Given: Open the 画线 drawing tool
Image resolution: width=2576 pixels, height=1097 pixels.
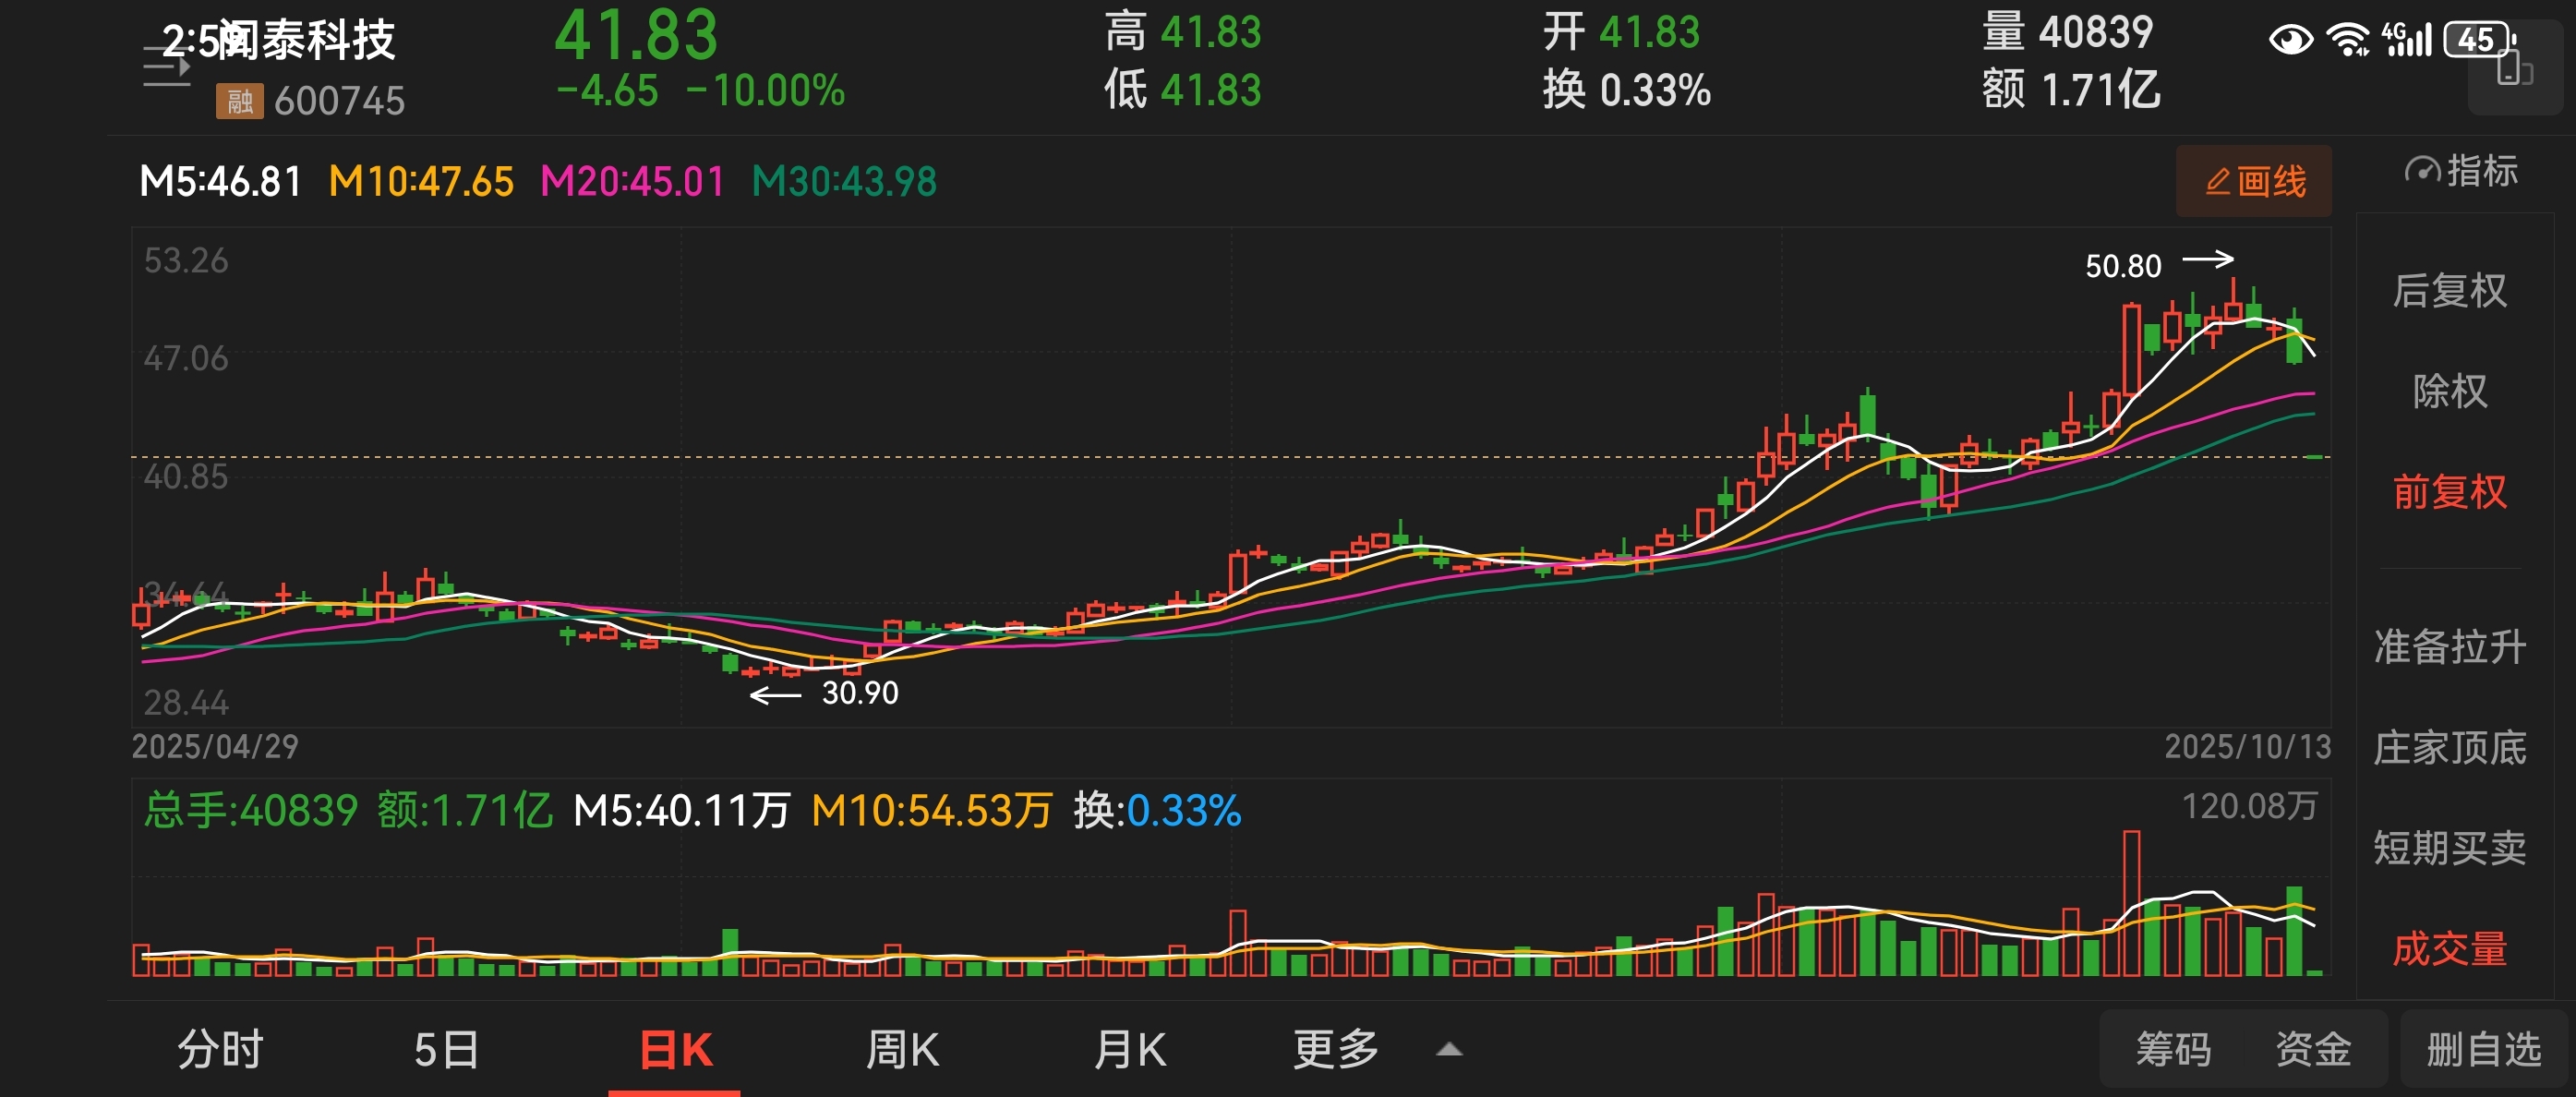Looking at the screenshot, I should point(2253,181).
